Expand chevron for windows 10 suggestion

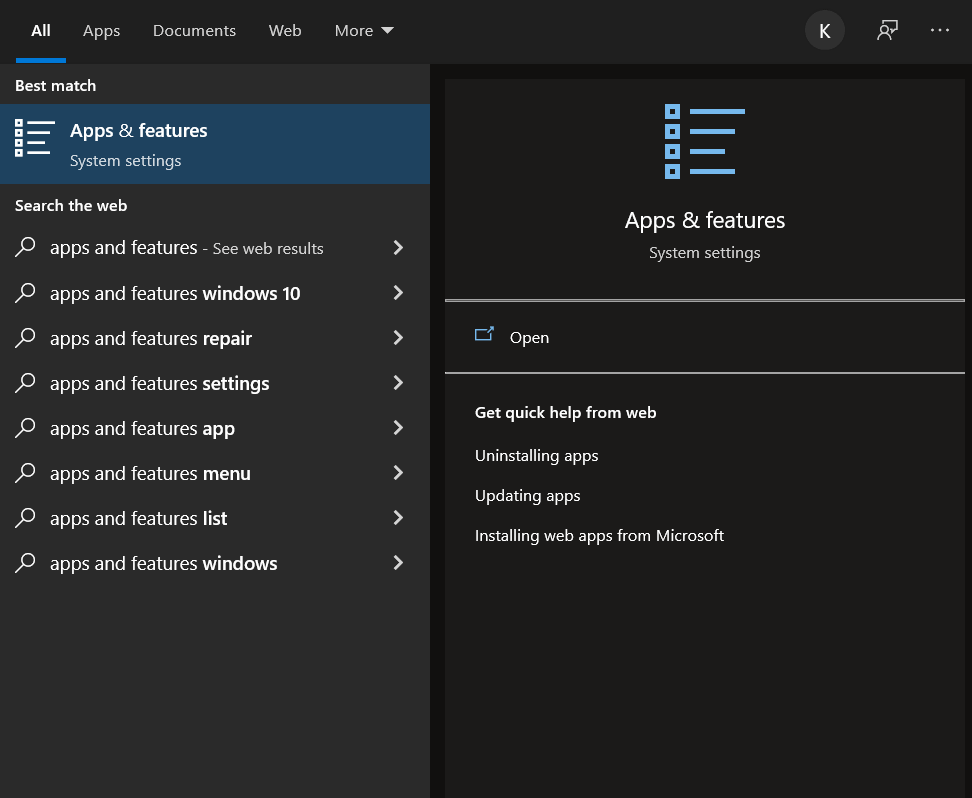[399, 293]
